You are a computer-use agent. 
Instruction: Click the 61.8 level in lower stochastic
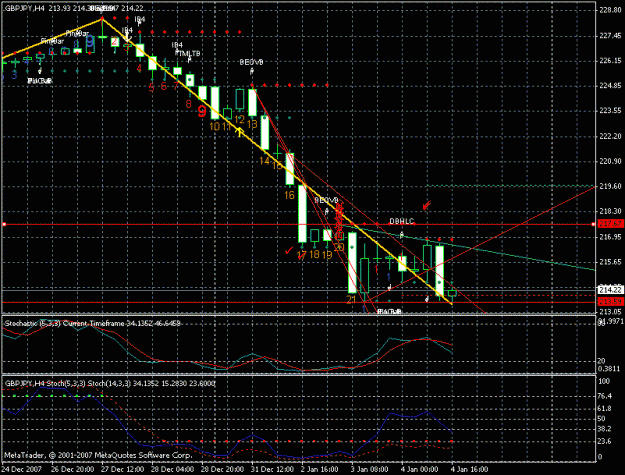click(605, 408)
